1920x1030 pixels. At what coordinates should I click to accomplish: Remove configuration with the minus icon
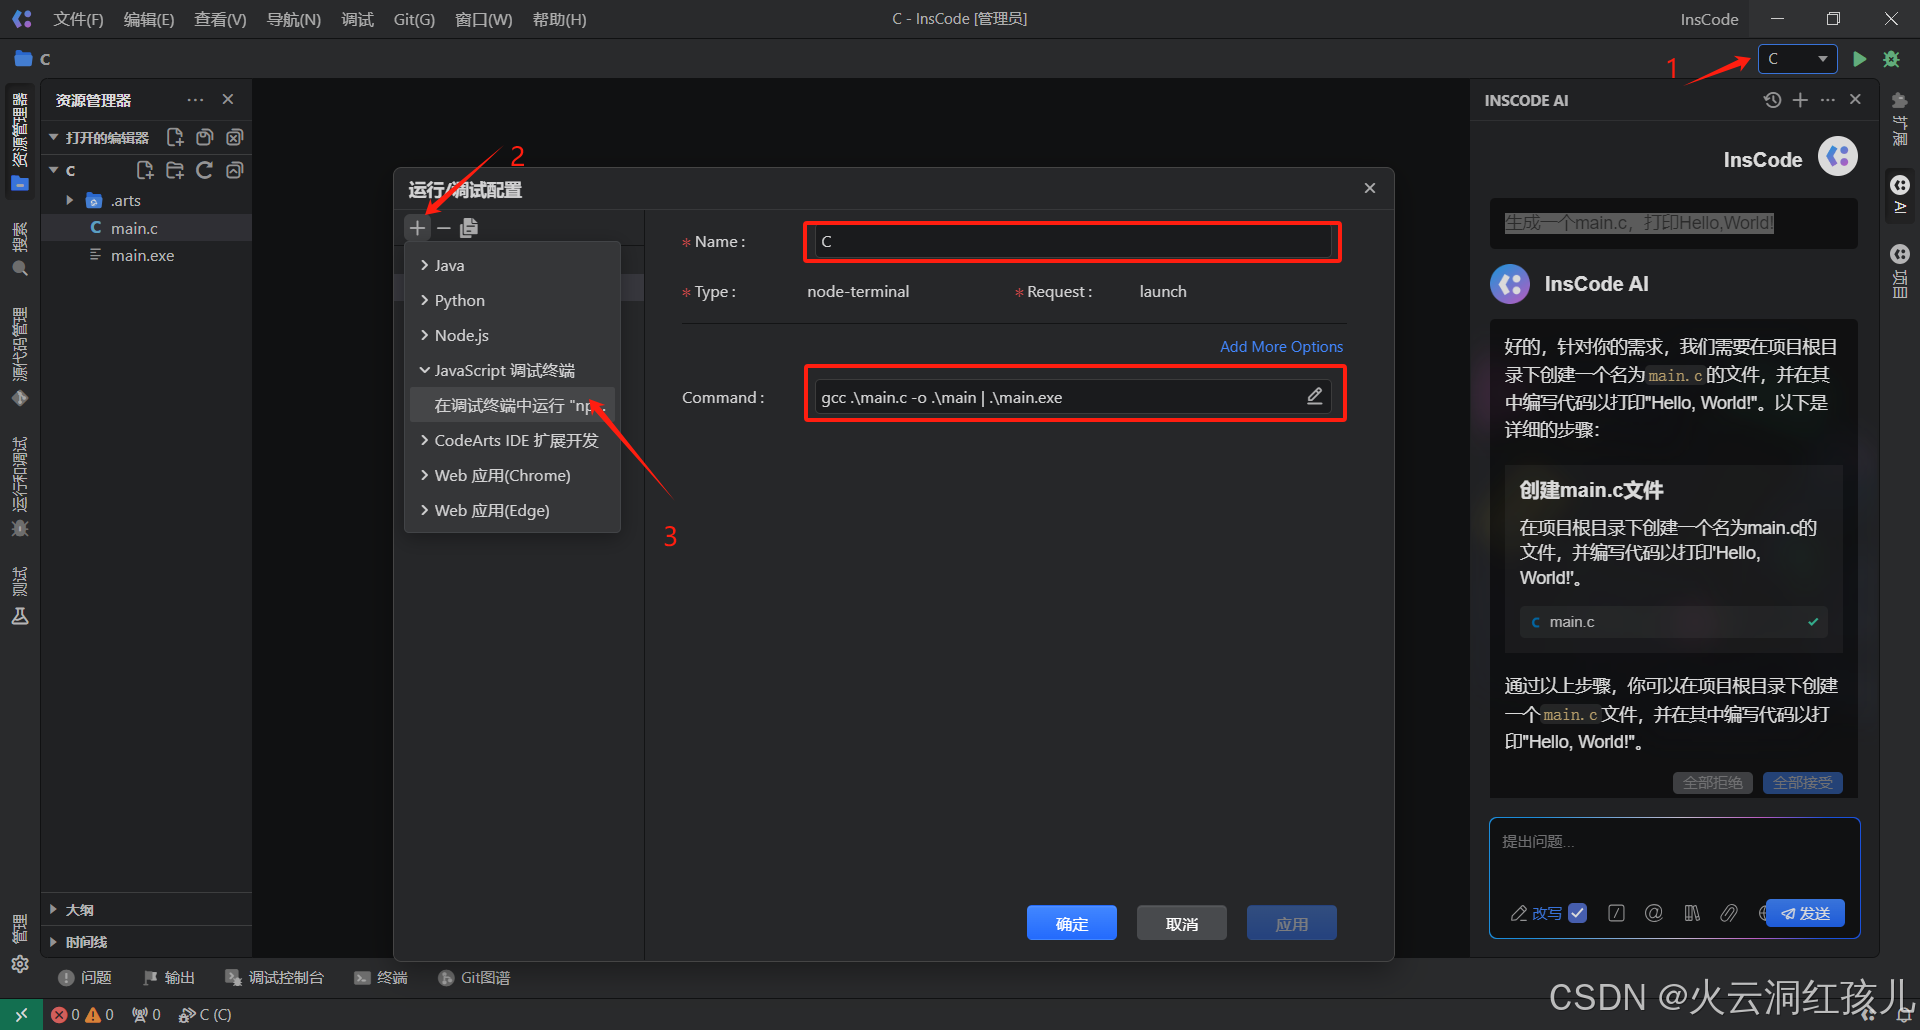[x=444, y=228]
